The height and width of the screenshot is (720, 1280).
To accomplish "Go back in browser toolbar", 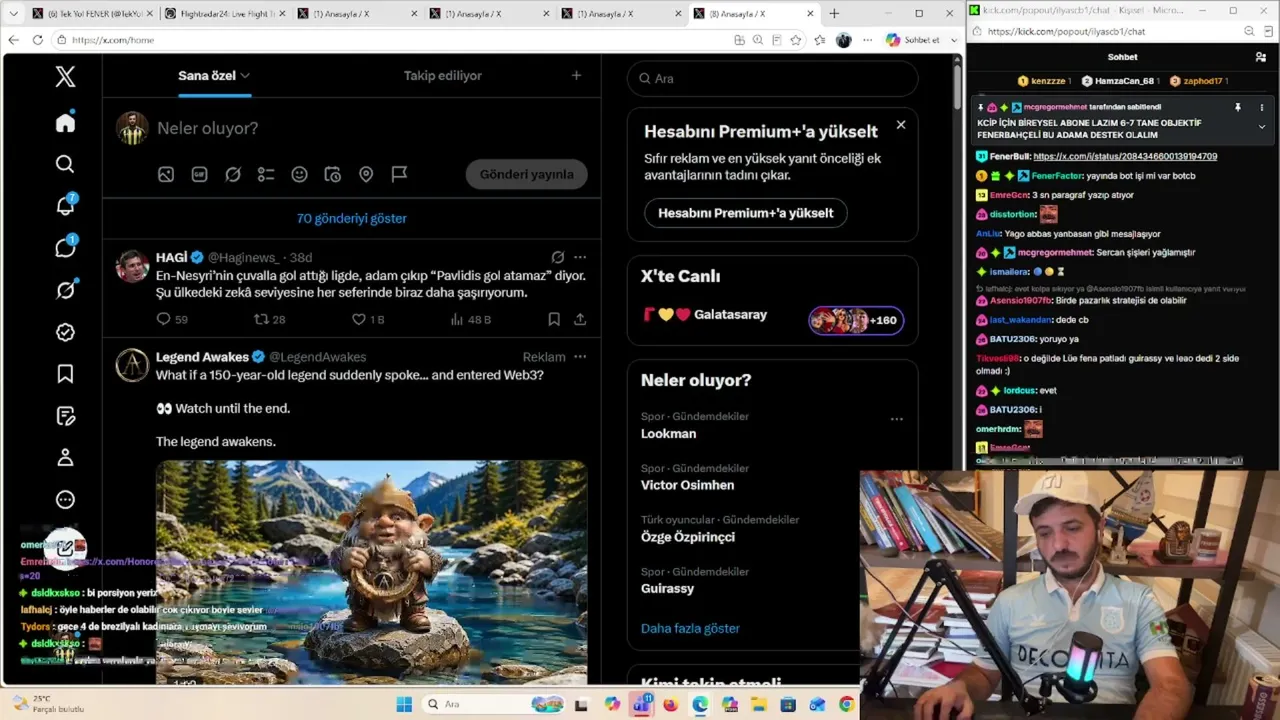I will [13, 40].
